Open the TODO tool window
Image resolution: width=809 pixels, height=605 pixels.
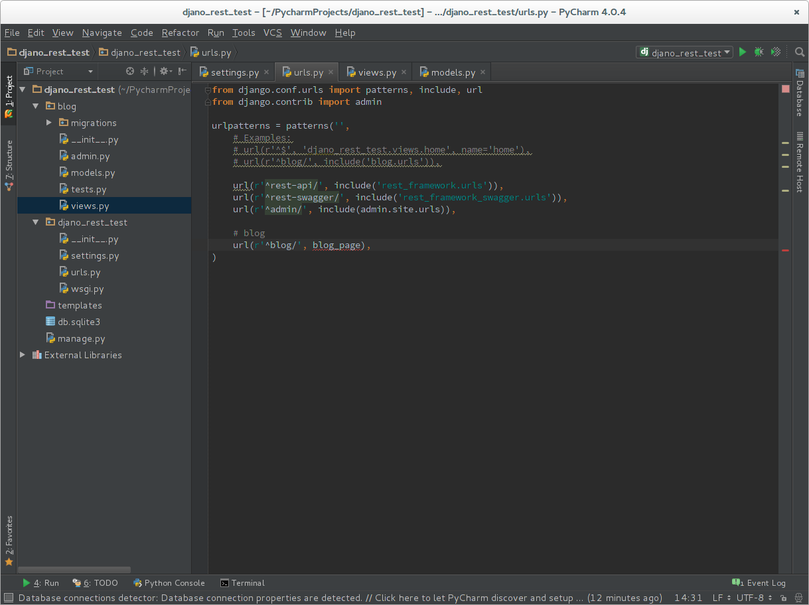coord(95,583)
